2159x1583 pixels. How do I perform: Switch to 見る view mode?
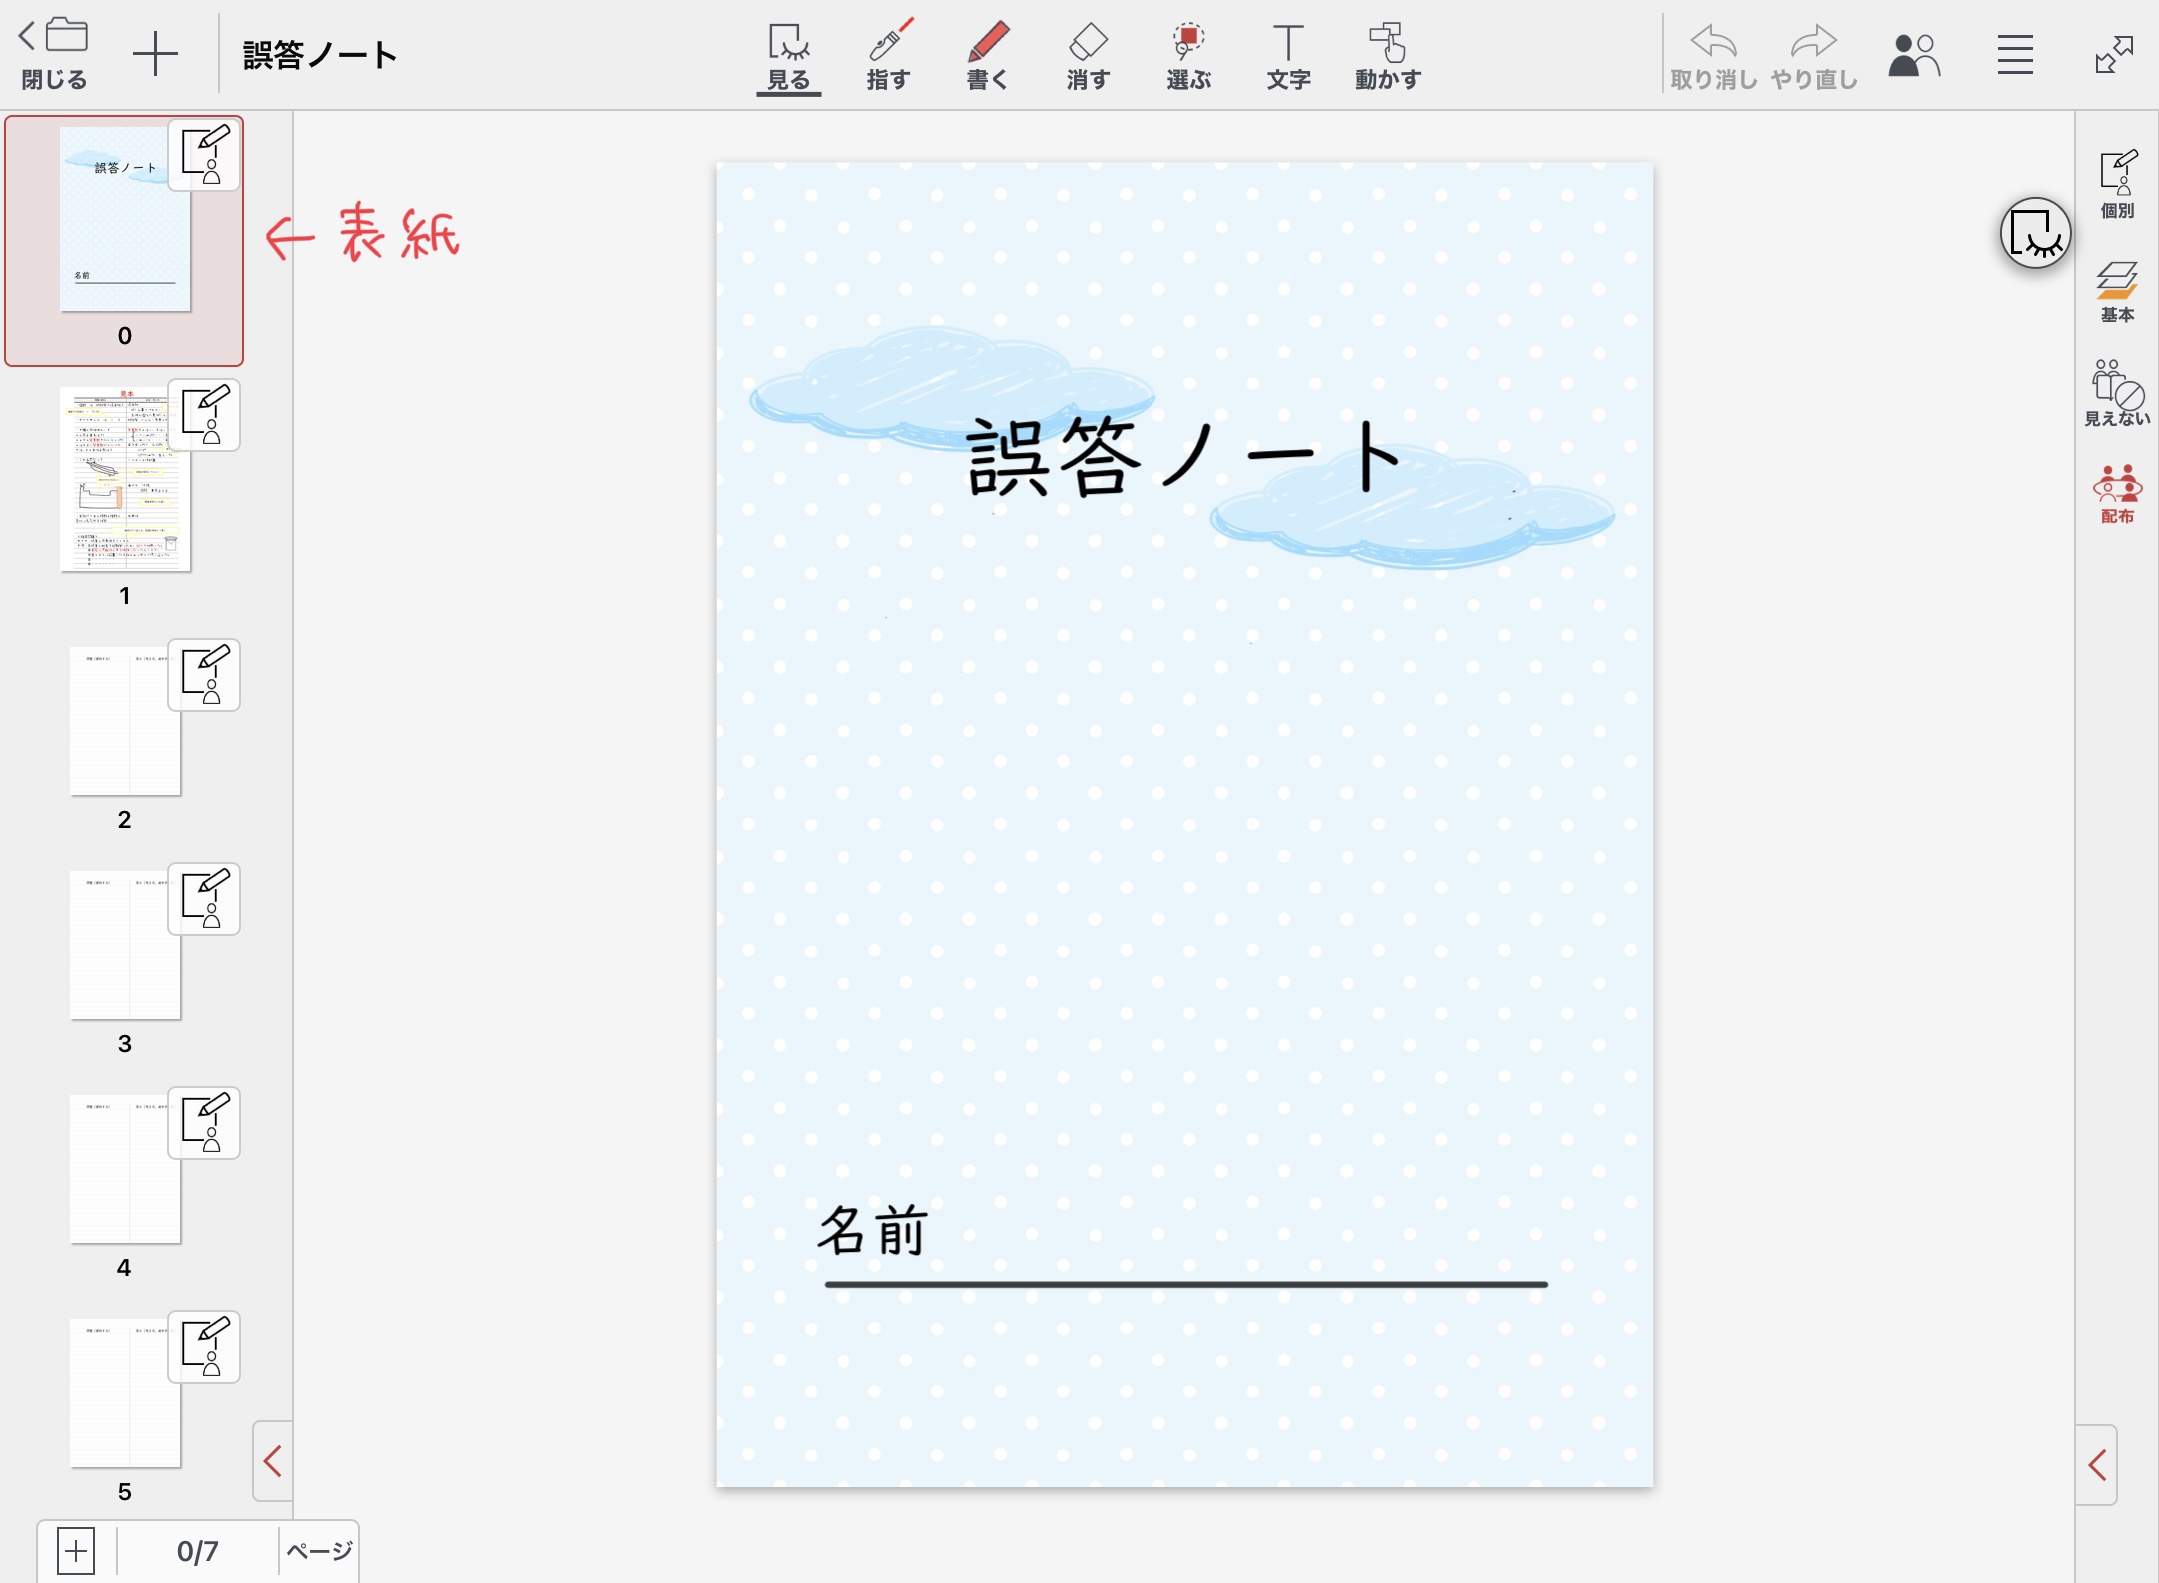(x=788, y=55)
